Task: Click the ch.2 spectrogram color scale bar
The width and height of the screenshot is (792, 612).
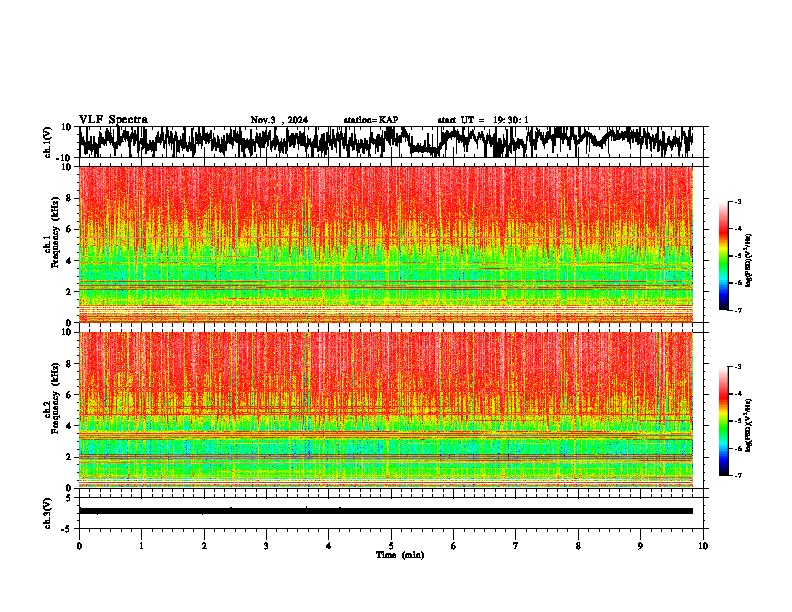Action: (x=724, y=421)
